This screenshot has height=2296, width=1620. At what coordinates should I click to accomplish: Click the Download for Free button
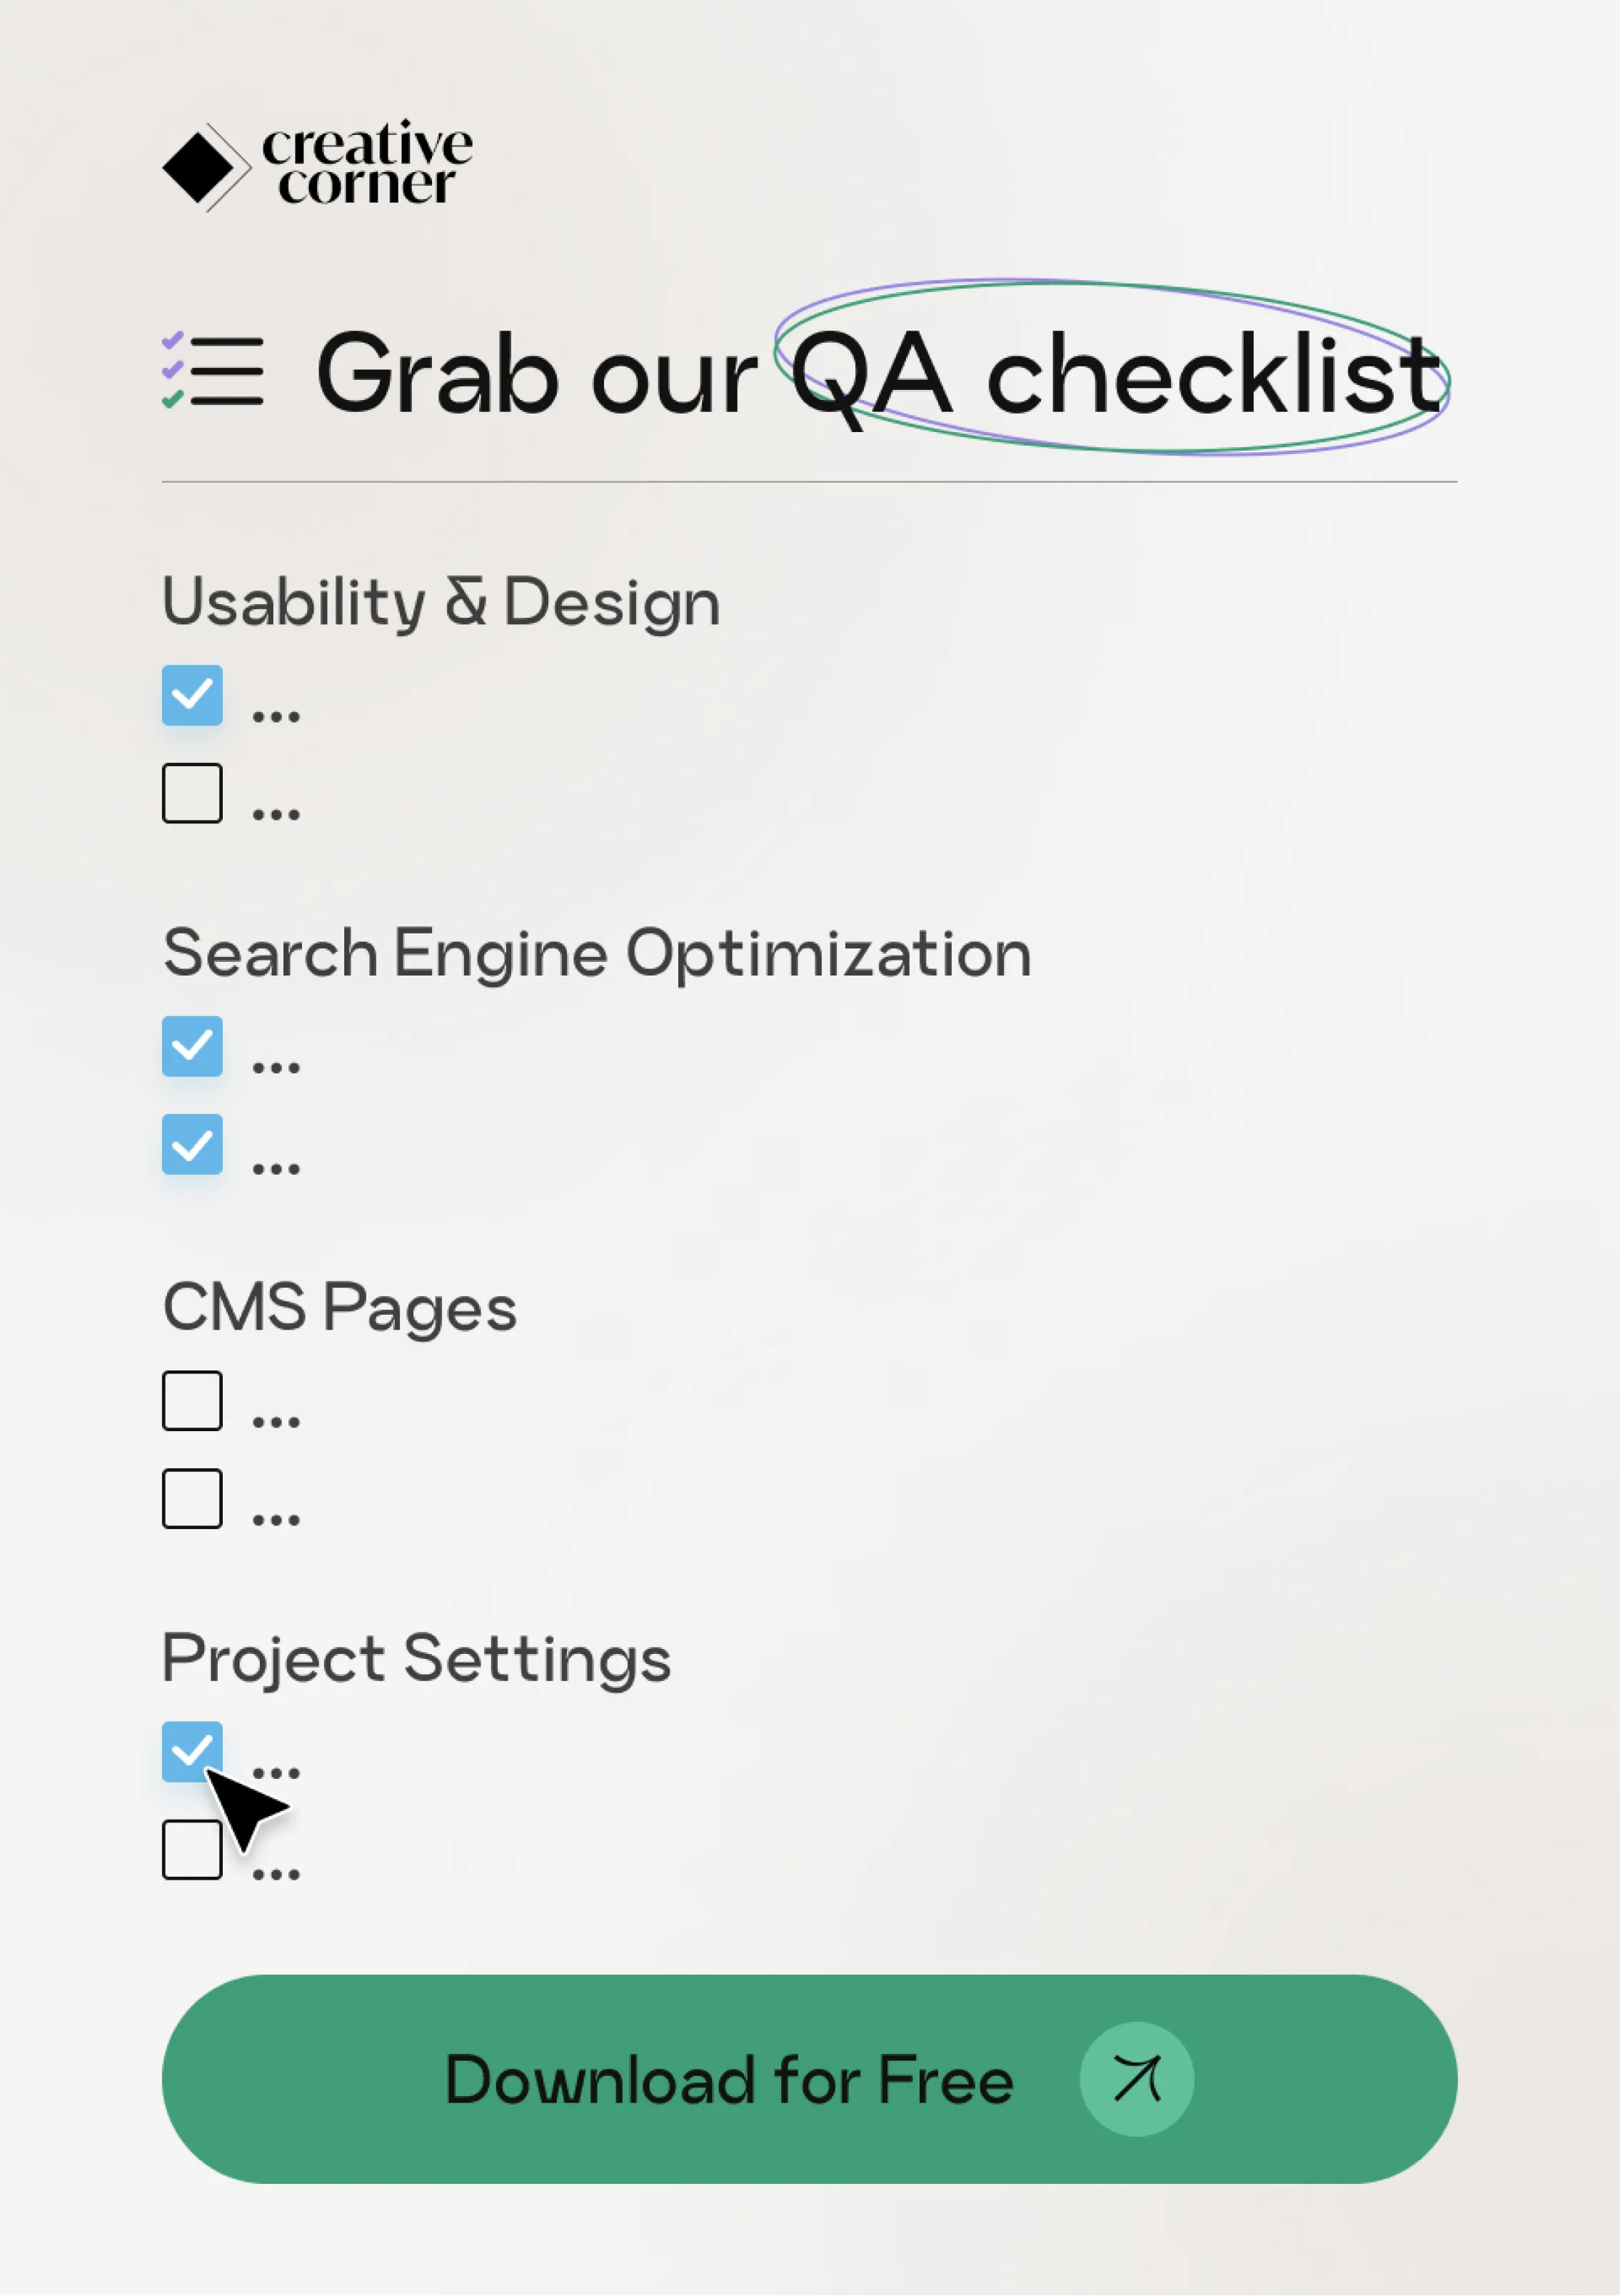point(809,2079)
